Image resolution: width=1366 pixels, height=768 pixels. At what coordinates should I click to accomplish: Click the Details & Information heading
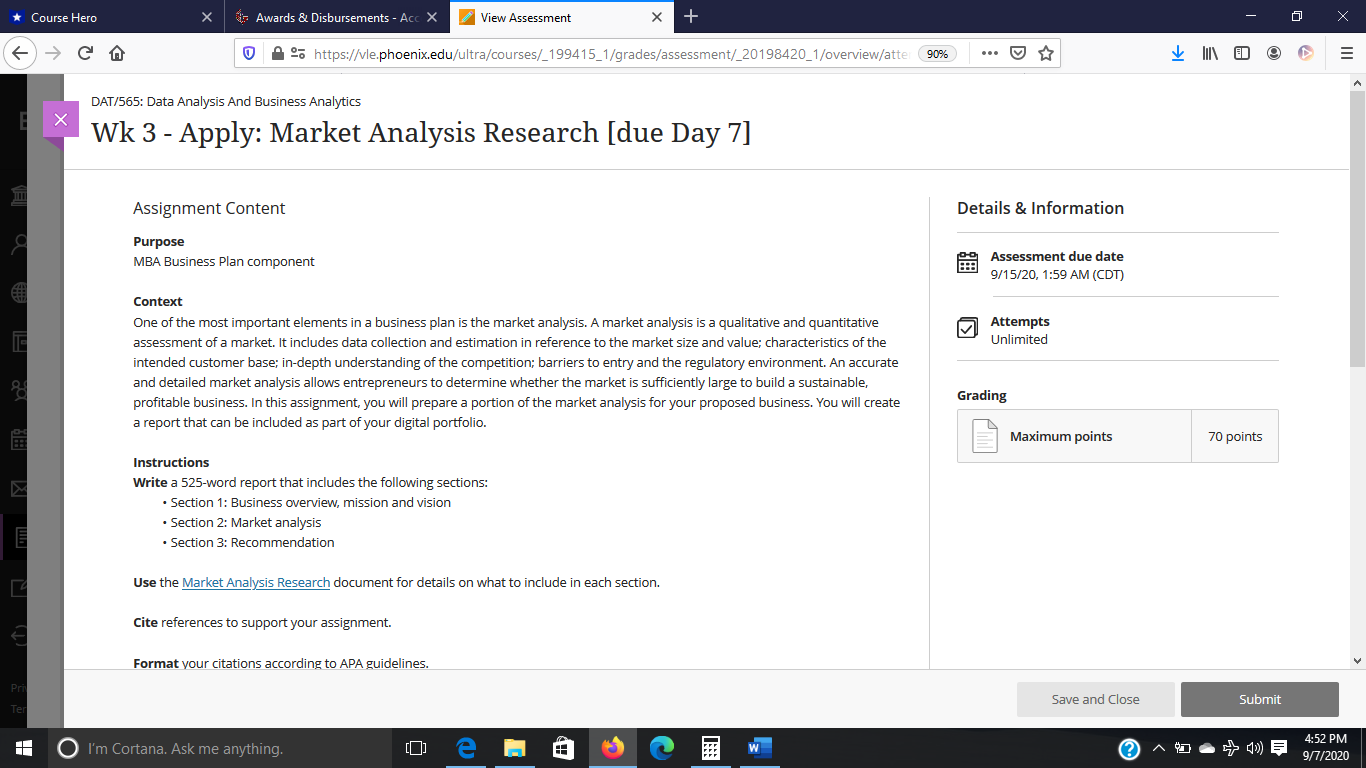pos(1040,208)
